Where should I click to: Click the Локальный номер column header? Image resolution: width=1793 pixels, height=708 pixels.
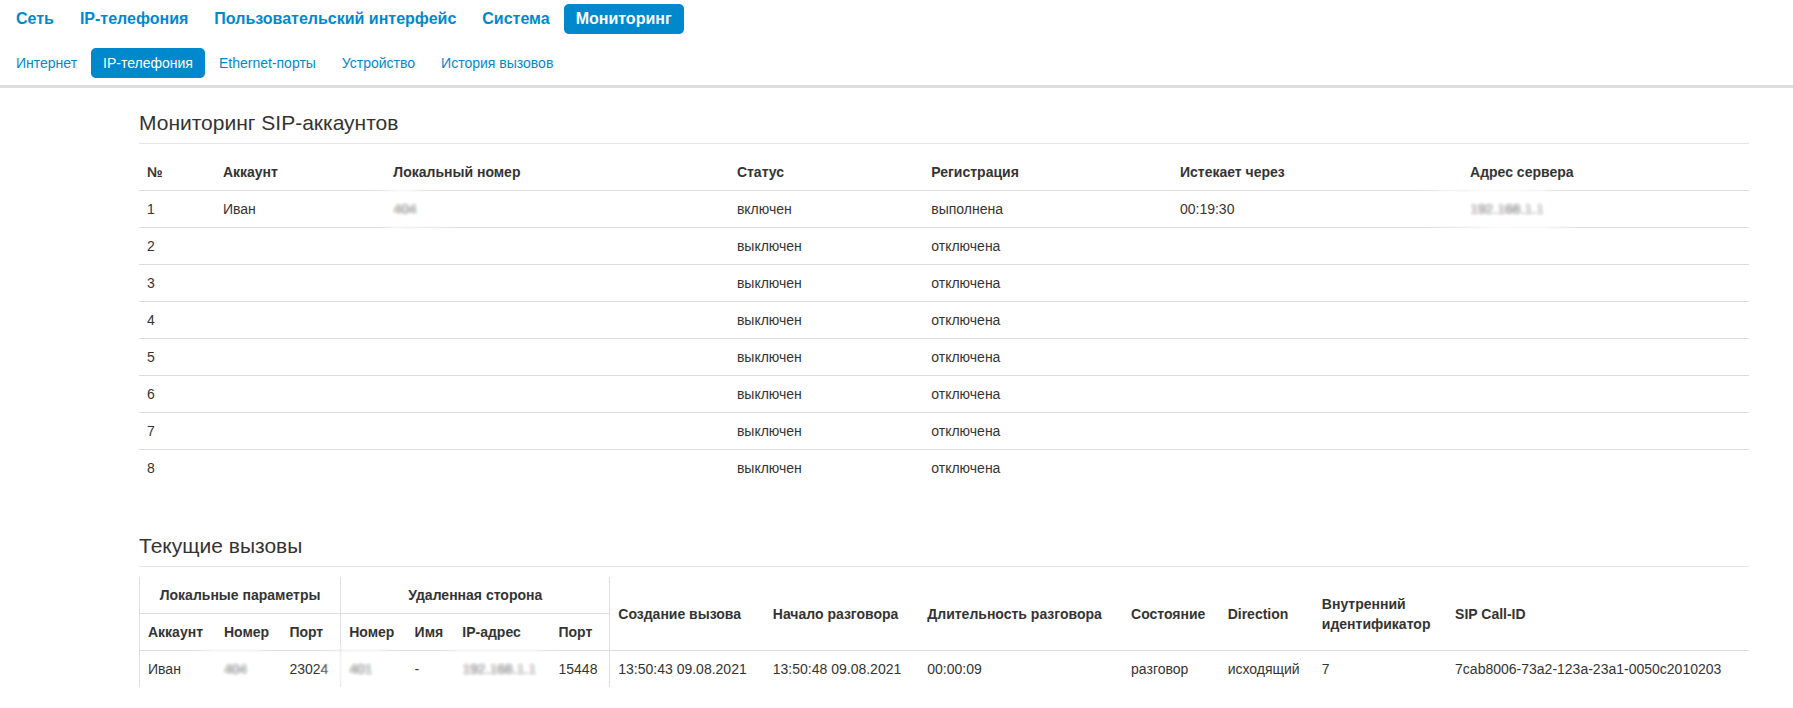point(456,172)
